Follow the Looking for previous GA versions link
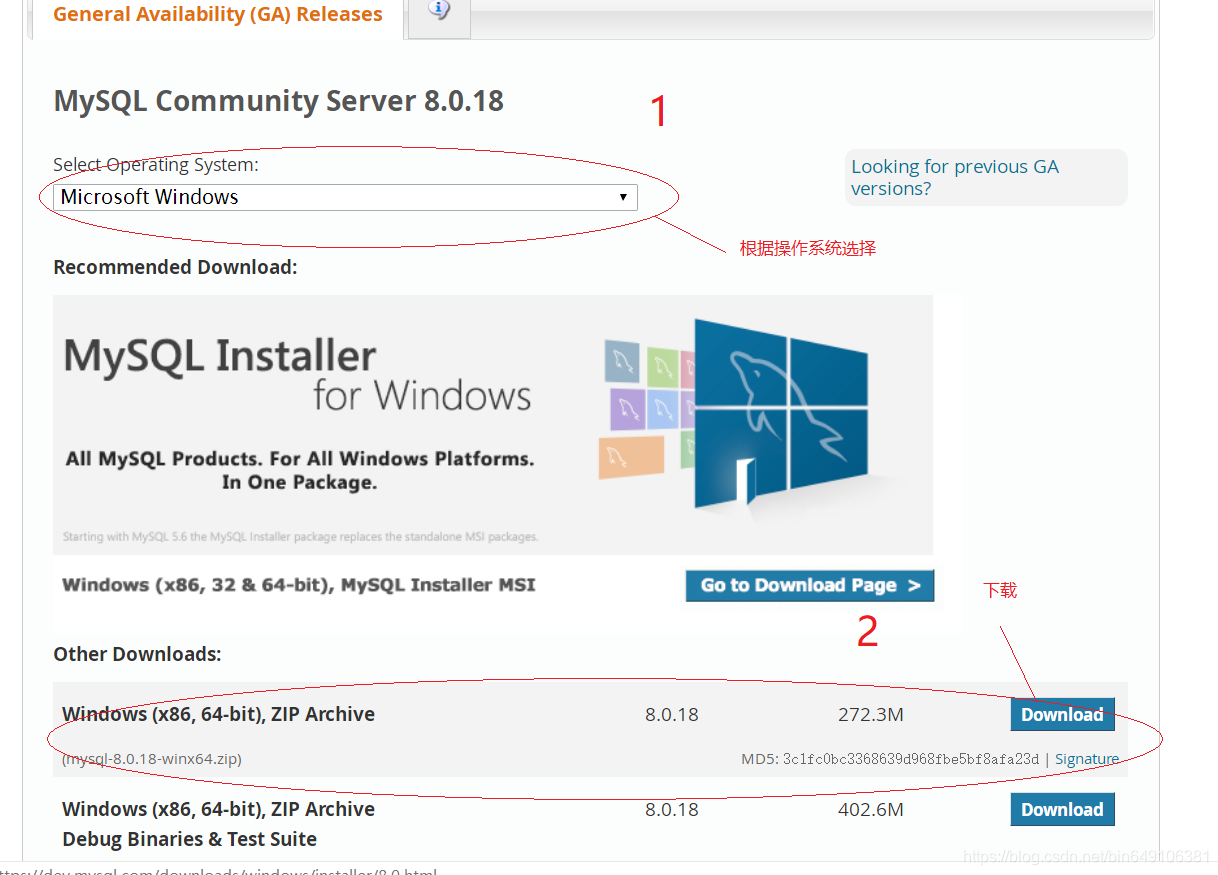Viewport: 1218px width, 875px height. tap(954, 177)
